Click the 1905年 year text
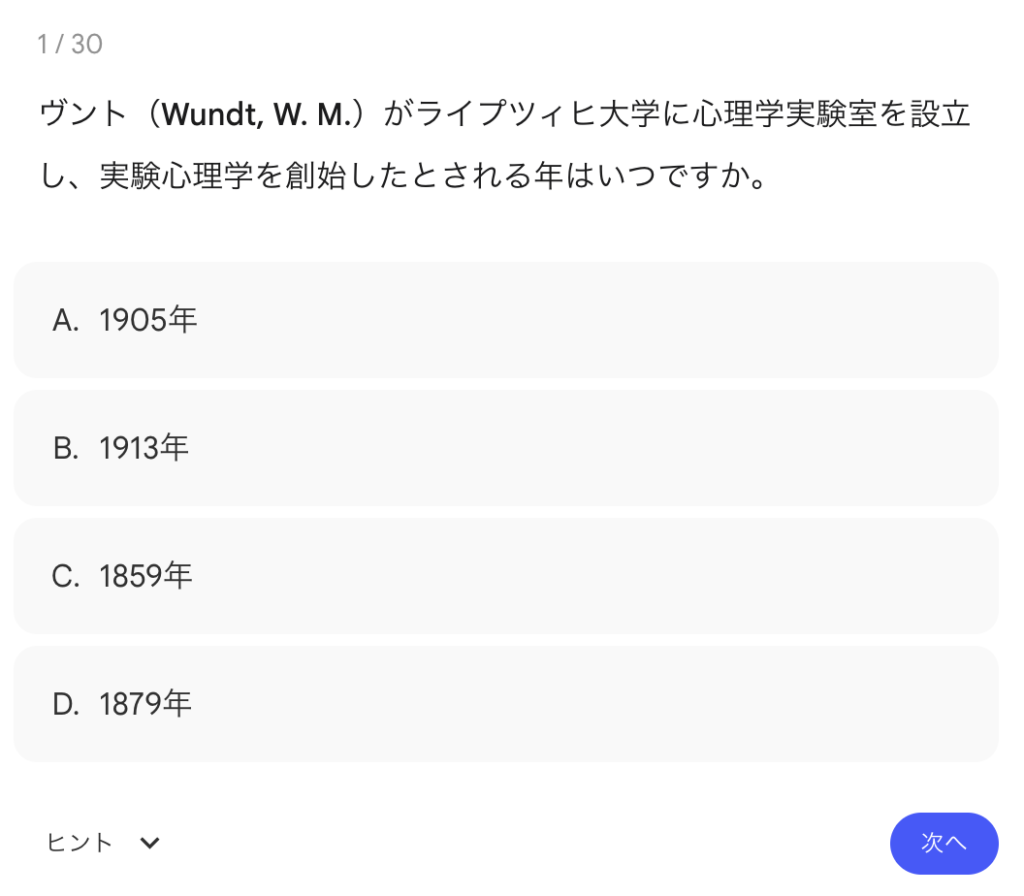The width and height of the screenshot is (1024, 896). pos(148,320)
